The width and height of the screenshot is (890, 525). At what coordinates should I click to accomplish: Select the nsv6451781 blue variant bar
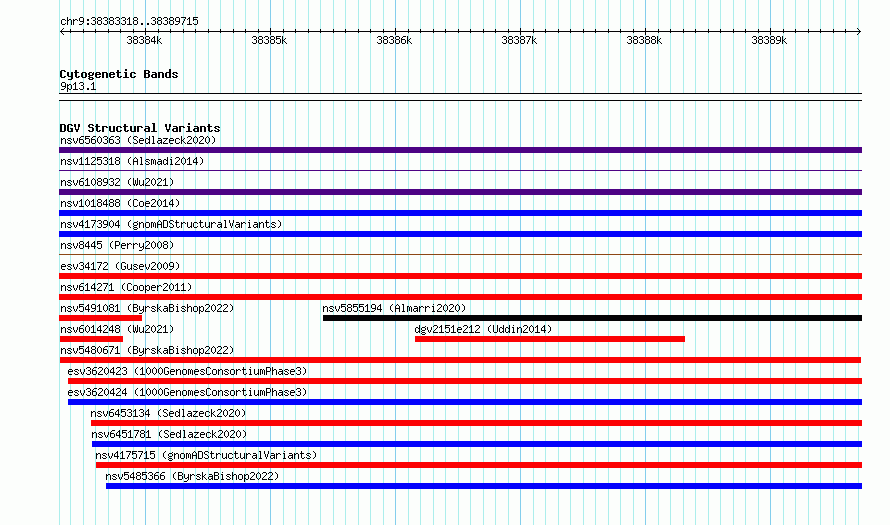(x=477, y=444)
